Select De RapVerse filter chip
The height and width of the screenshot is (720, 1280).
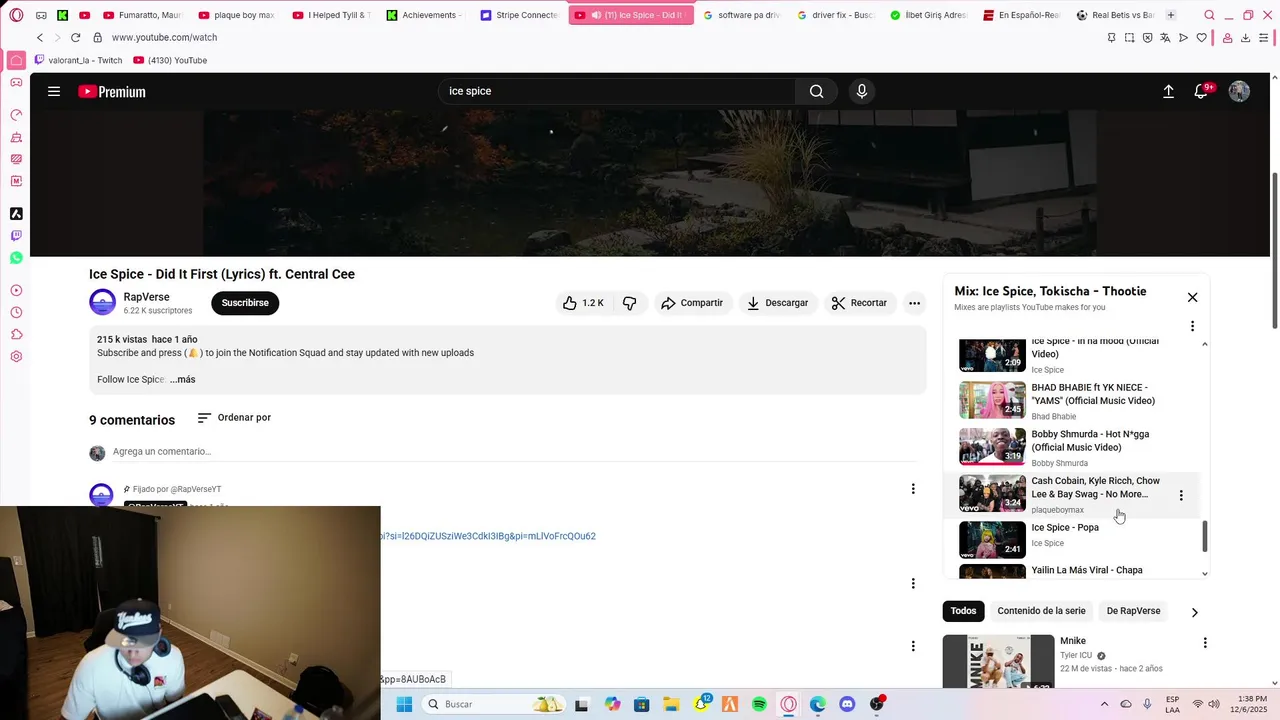tap(1133, 611)
